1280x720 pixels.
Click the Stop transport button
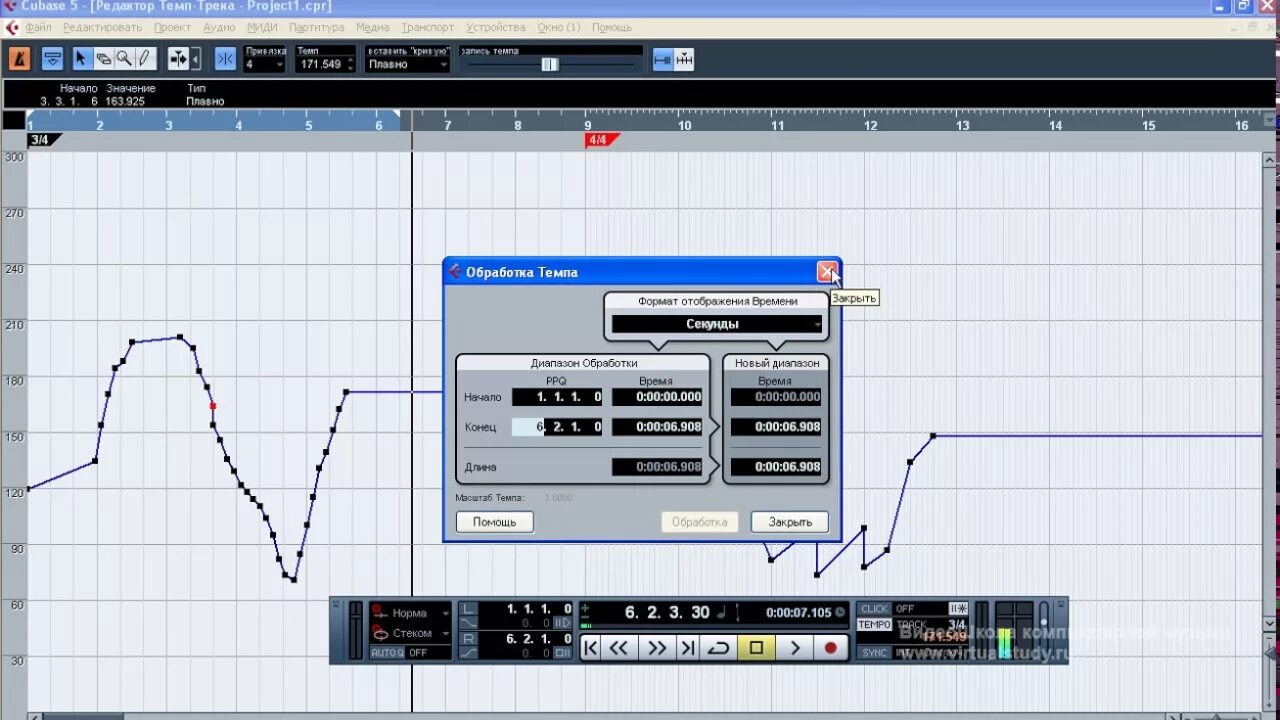pyautogui.click(x=756, y=648)
